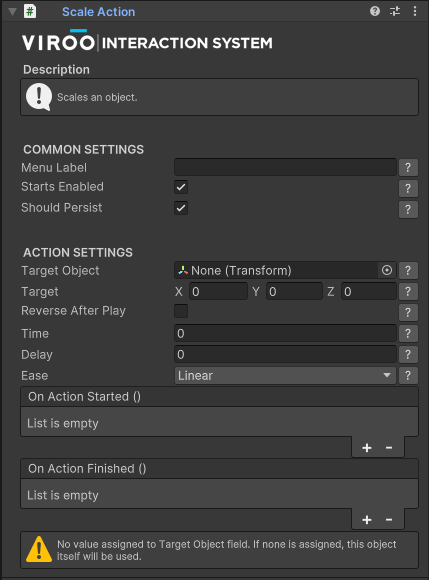
Task: Click the Target Y axis label
Action: pyautogui.click(x=256, y=292)
